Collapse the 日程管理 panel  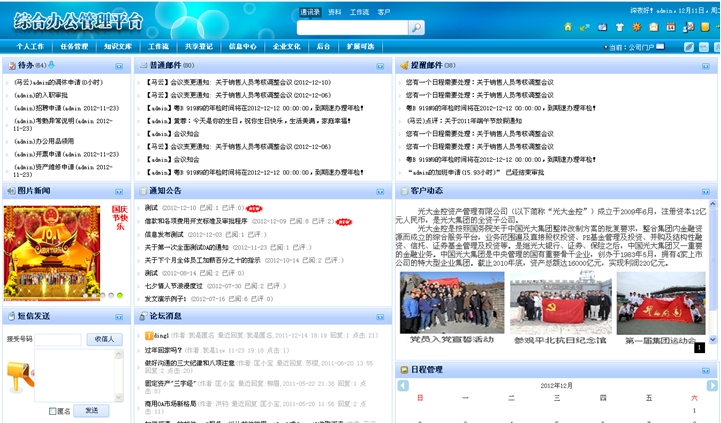click(x=706, y=371)
